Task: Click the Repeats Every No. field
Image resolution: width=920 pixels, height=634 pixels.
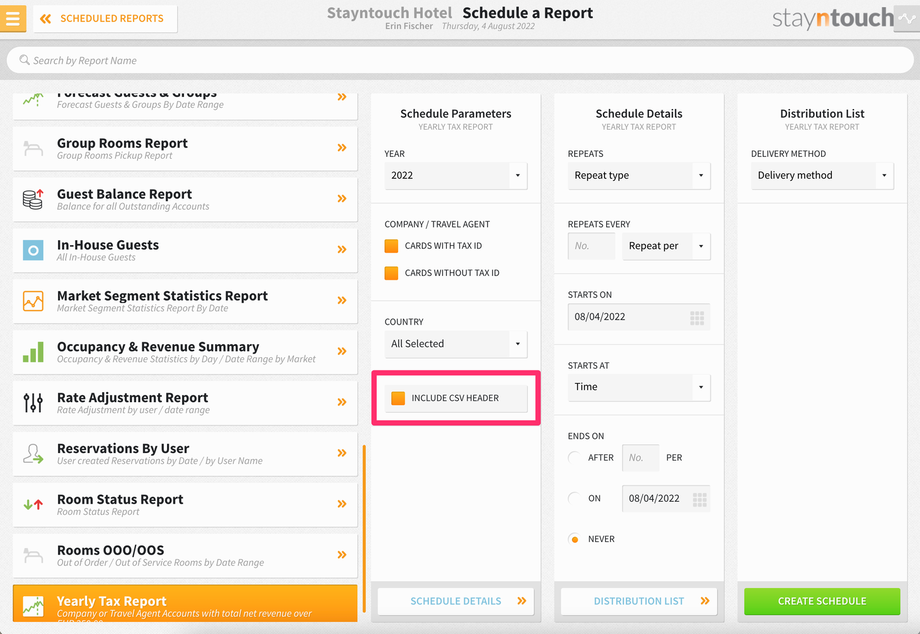Action: (591, 246)
